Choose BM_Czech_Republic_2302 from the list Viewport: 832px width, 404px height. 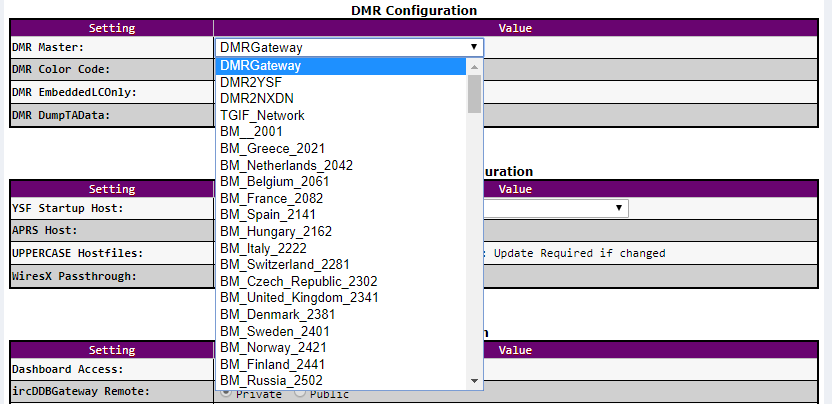coord(342,281)
